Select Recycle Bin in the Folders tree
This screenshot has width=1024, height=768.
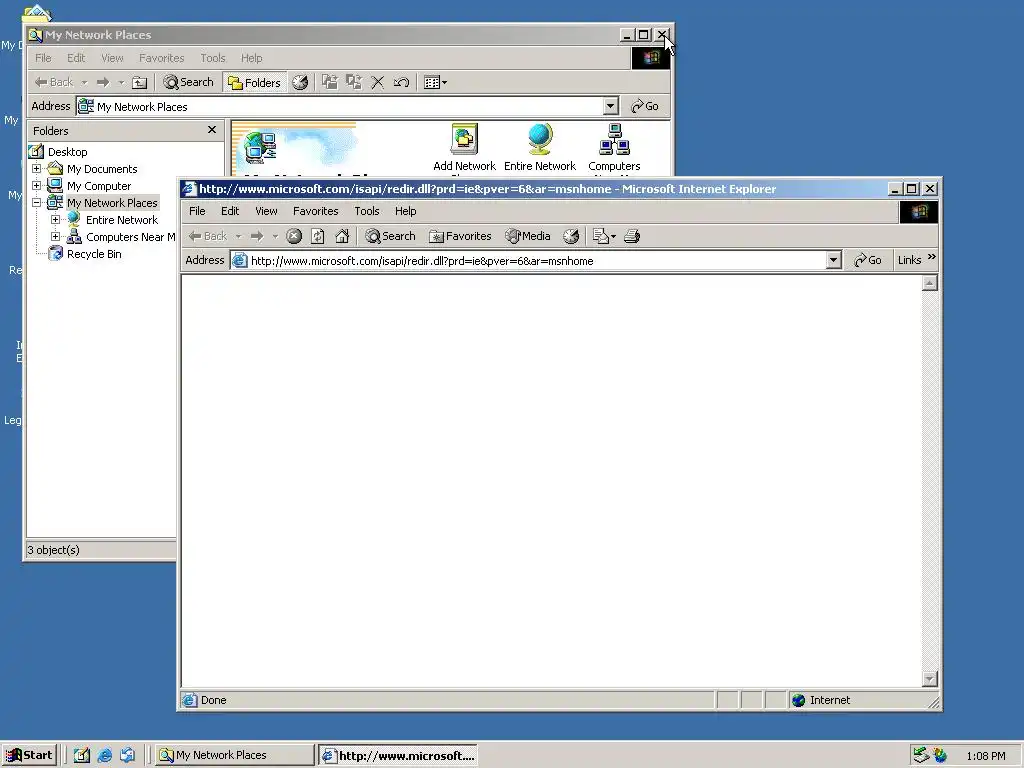pos(94,254)
